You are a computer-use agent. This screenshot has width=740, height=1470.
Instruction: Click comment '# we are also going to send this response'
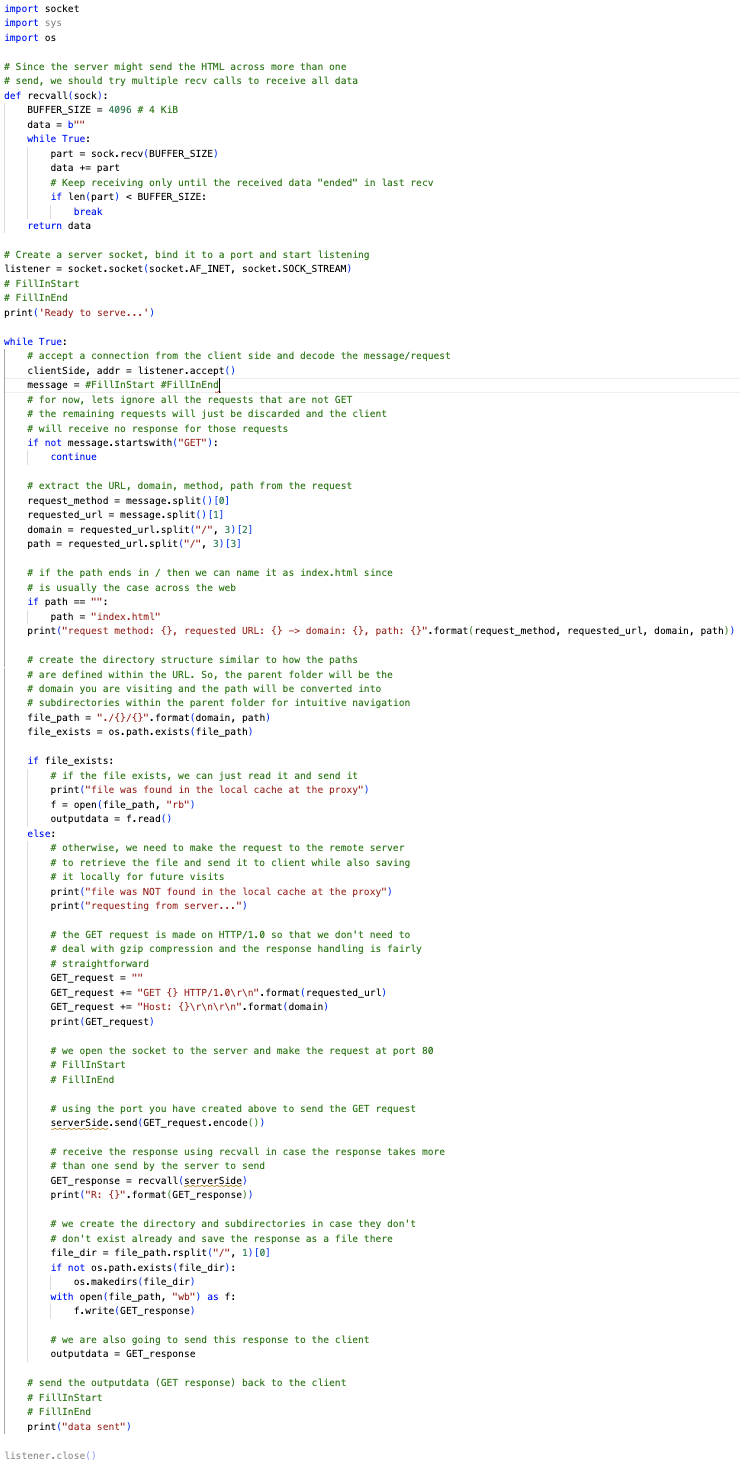tap(210, 1339)
